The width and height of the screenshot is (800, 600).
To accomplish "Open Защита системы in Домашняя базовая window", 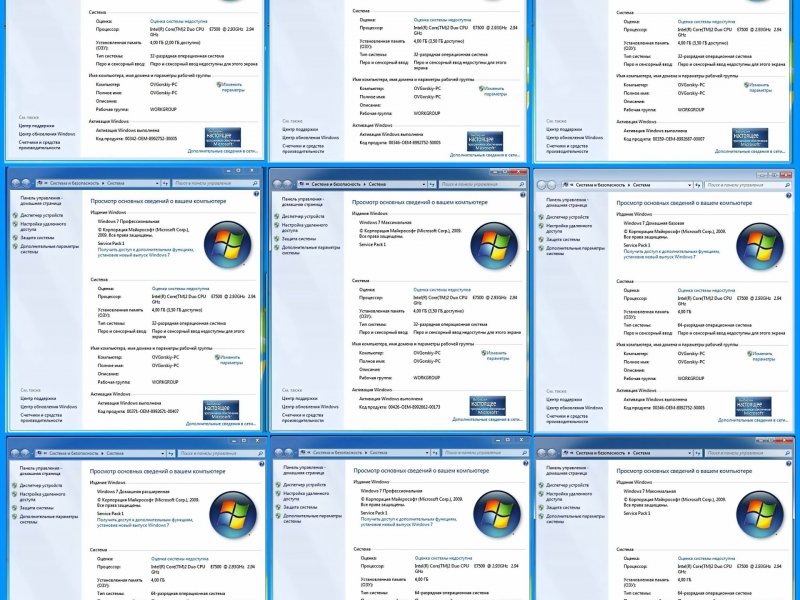I will click(564, 239).
